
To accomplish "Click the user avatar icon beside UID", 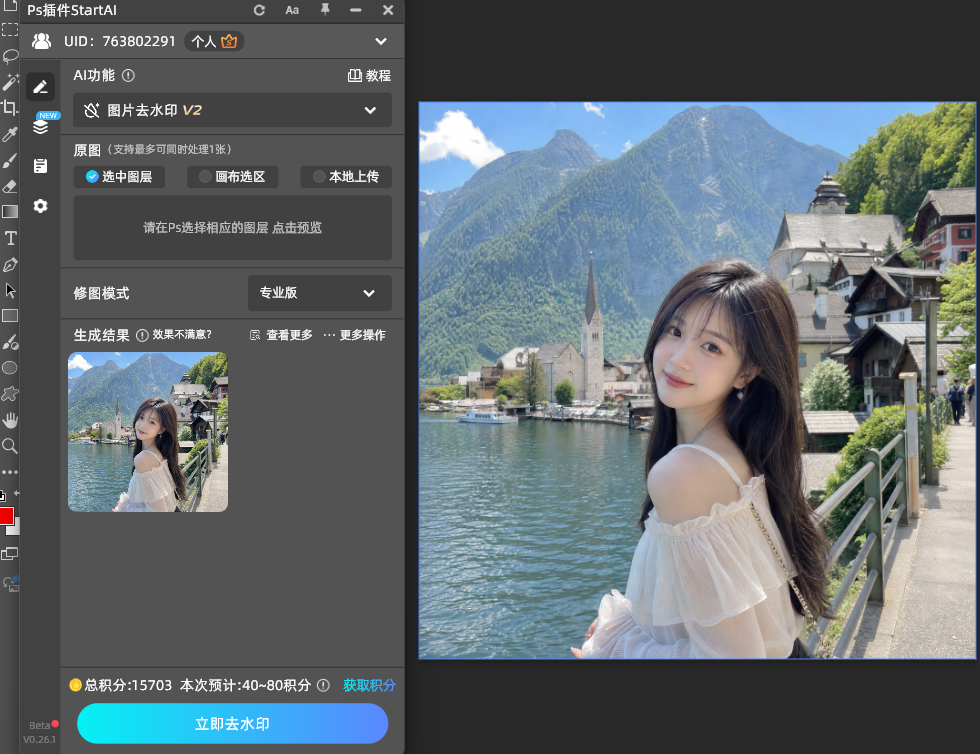I will tap(42, 41).
